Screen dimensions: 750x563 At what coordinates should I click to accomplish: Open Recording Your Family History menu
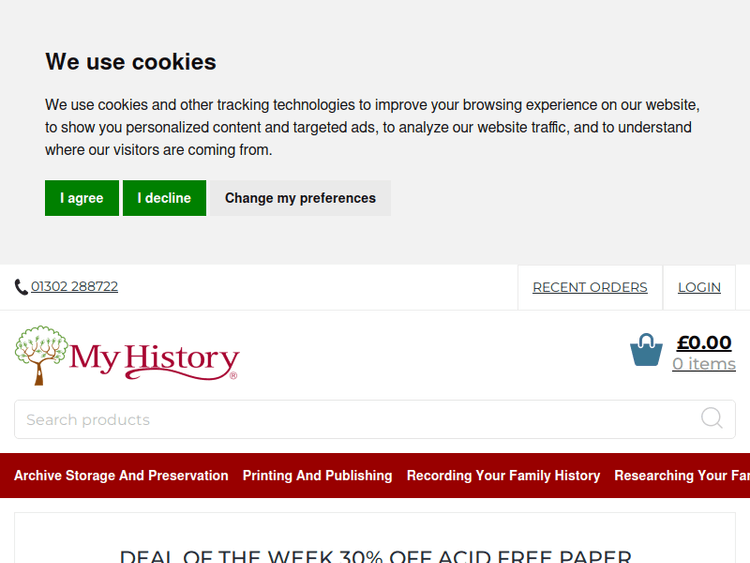(x=503, y=476)
